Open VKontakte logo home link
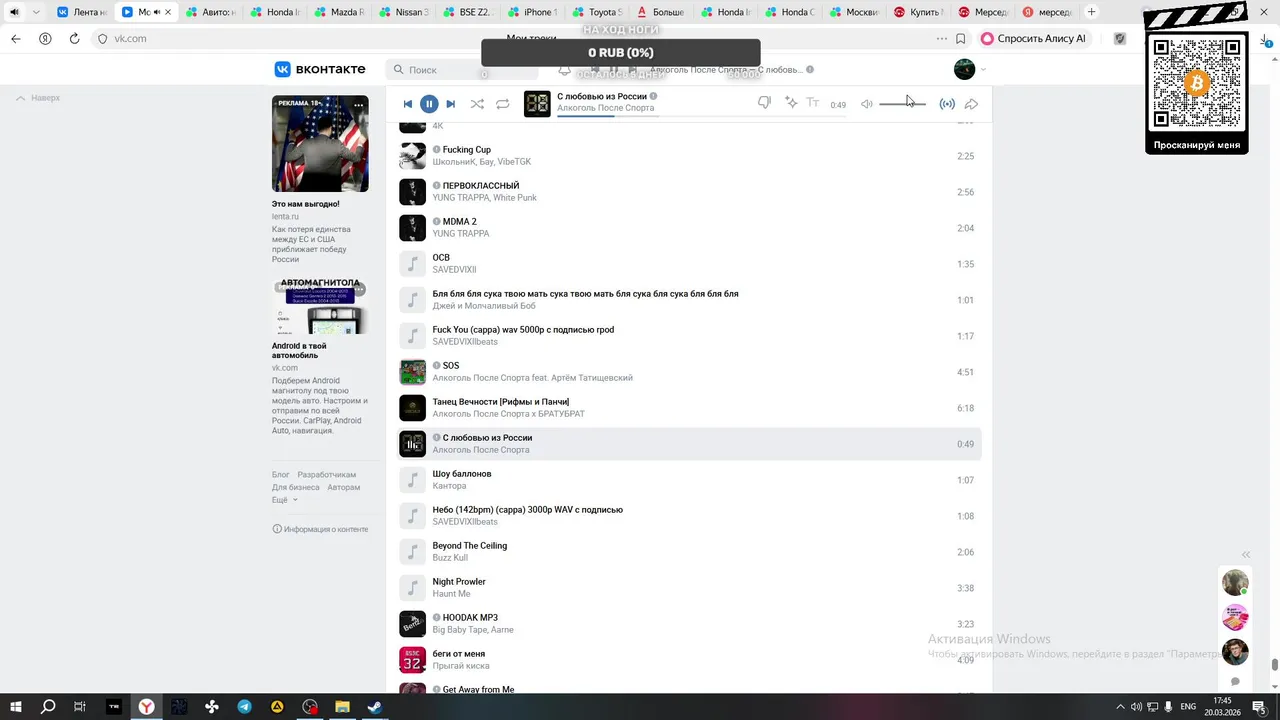This screenshot has height=720, width=1280. click(320, 69)
